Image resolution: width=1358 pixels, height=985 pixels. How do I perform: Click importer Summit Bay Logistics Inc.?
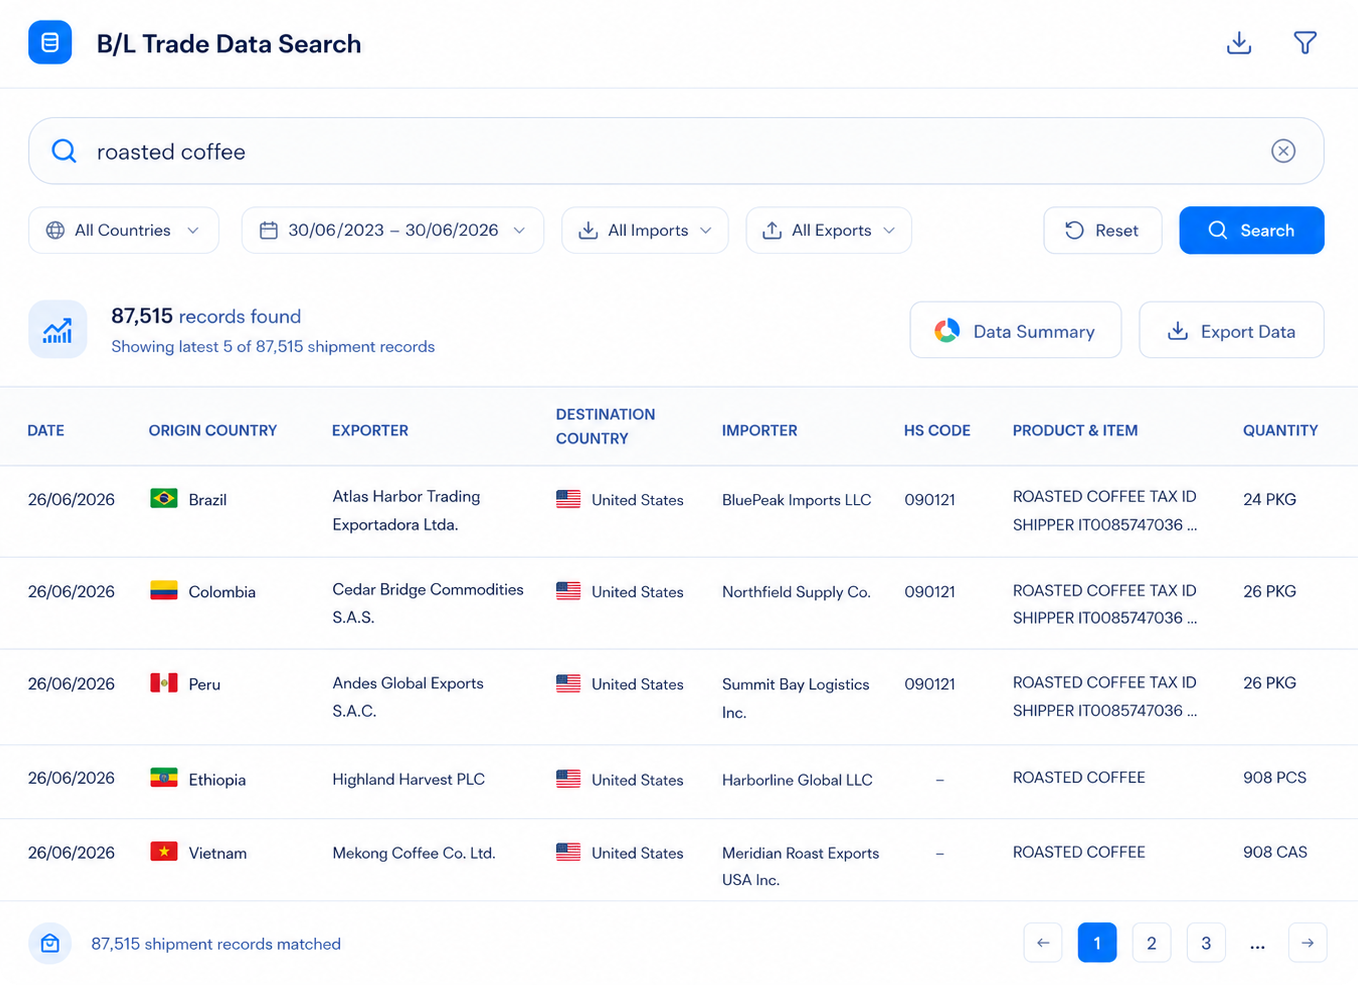(795, 698)
